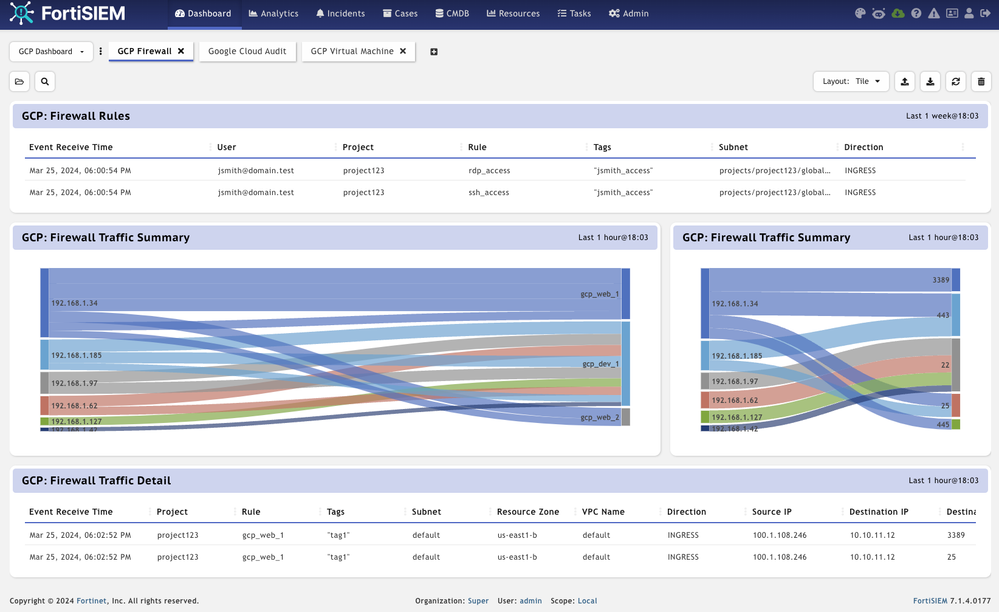Open the Analytics menu
Image resolution: width=999 pixels, height=612 pixels.
pyautogui.click(x=273, y=14)
